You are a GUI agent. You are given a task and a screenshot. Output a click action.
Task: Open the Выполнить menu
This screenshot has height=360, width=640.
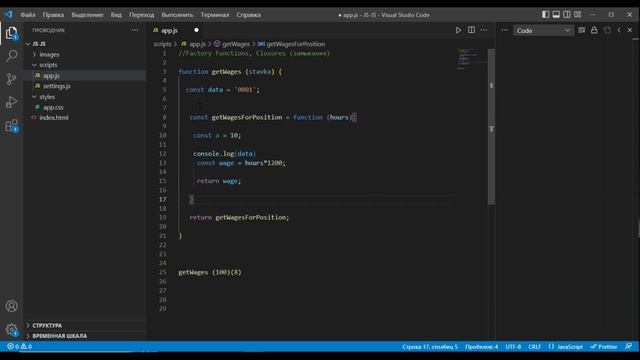pos(177,15)
